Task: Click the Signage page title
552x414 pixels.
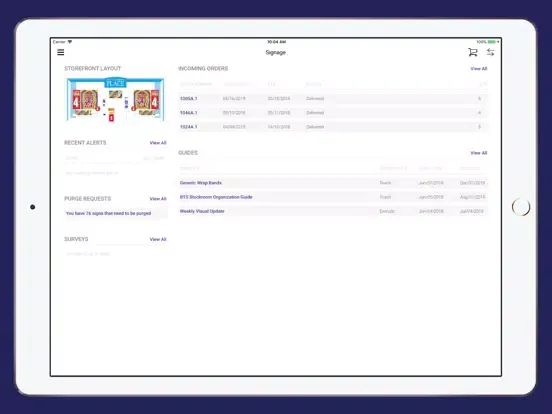Action: [x=276, y=52]
